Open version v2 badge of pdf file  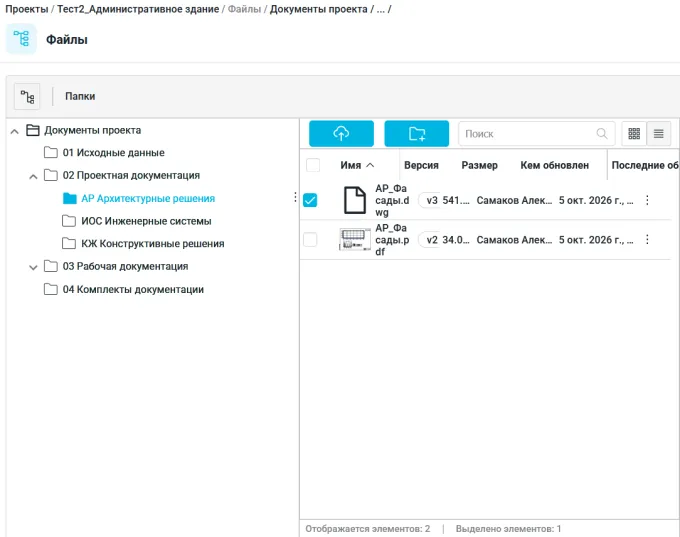pyautogui.click(x=430, y=239)
